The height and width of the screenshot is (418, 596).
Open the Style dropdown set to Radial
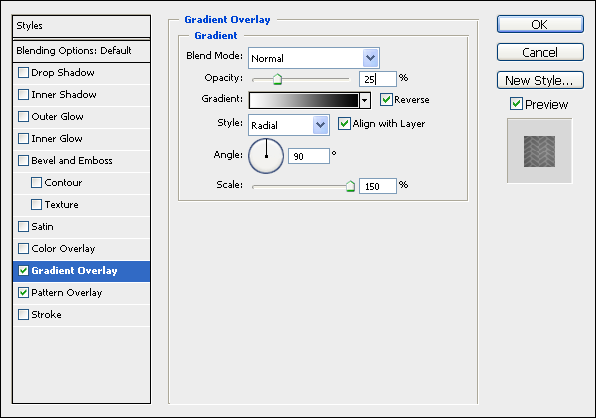point(289,125)
